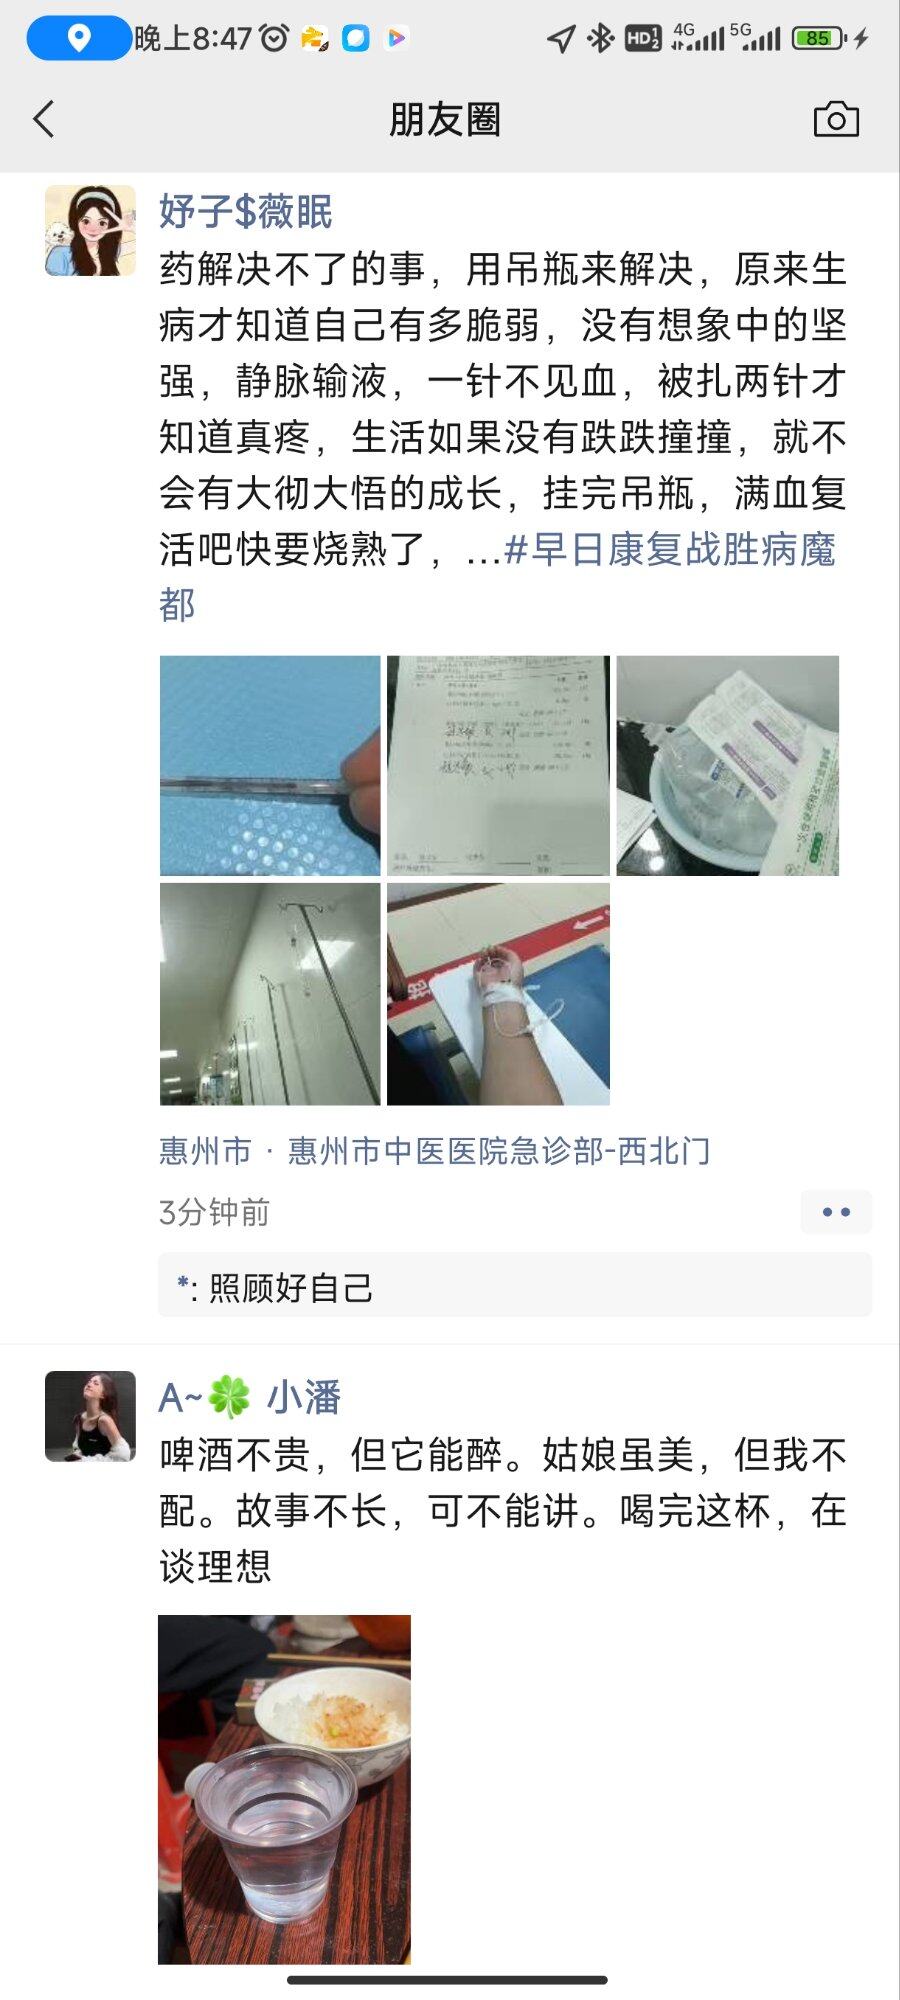This screenshot has height=2000, width=900.
Task: Tap the location pin in the status bar
Action: click(79, 38)
